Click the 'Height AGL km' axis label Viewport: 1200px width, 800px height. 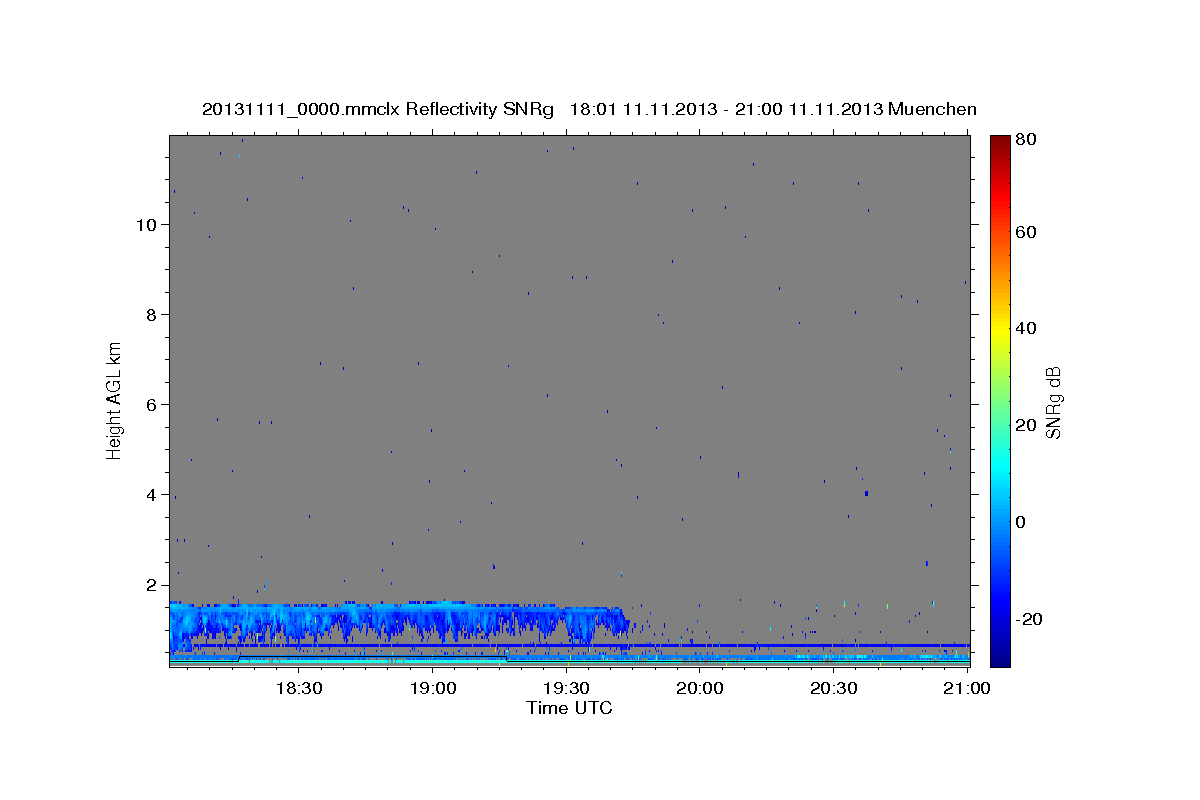click(x=115, y=400)
